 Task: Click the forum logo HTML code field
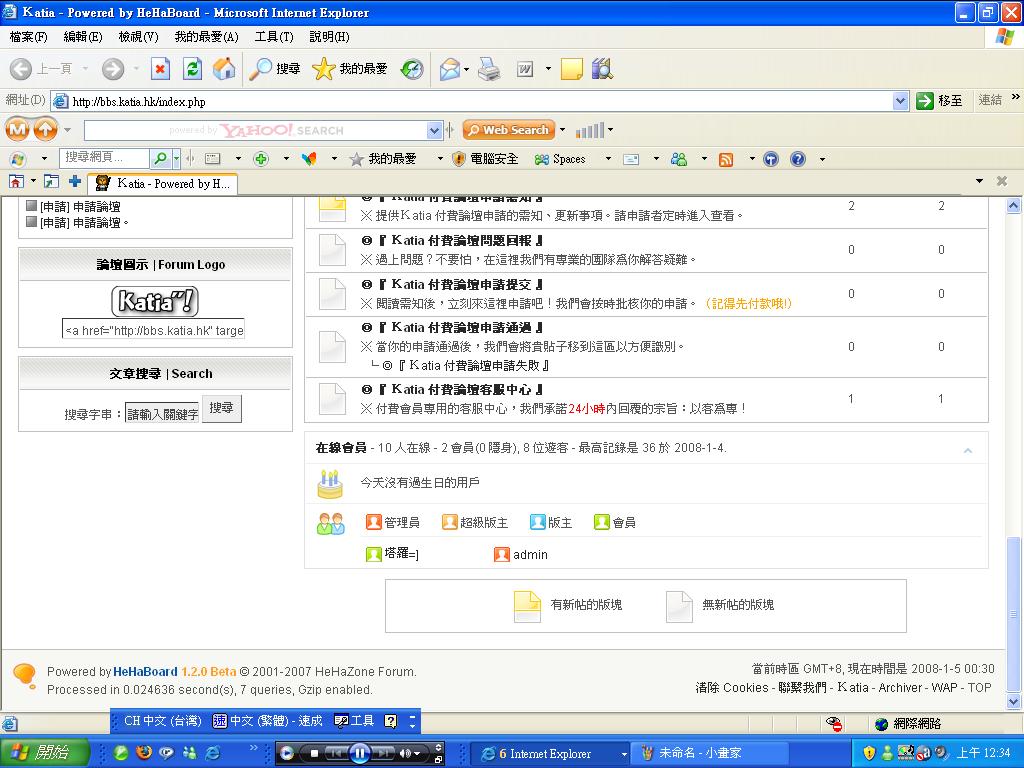coord(153,330)
